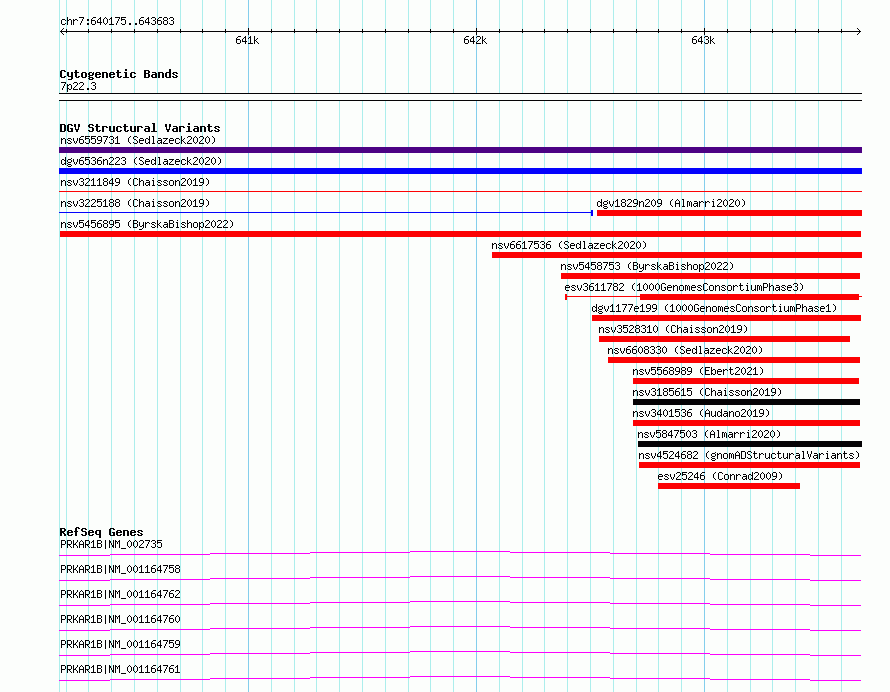890x692 pixels.
Task: Click the red dgv1829n209 variant bar
Action: pyautogui.click(x=729, y=213)
